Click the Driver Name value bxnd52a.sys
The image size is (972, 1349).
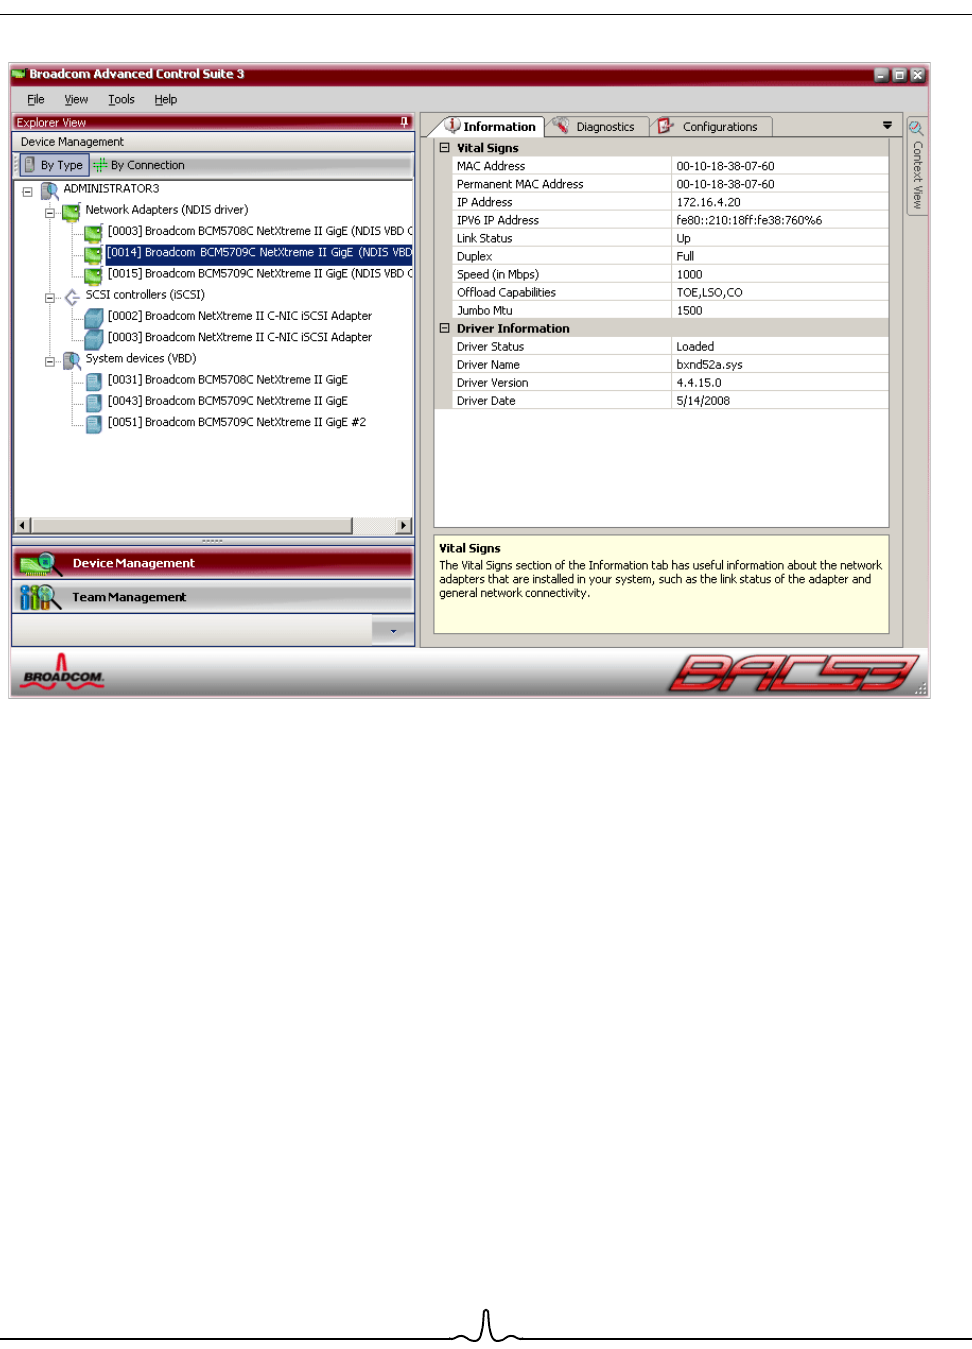(709, 364)
